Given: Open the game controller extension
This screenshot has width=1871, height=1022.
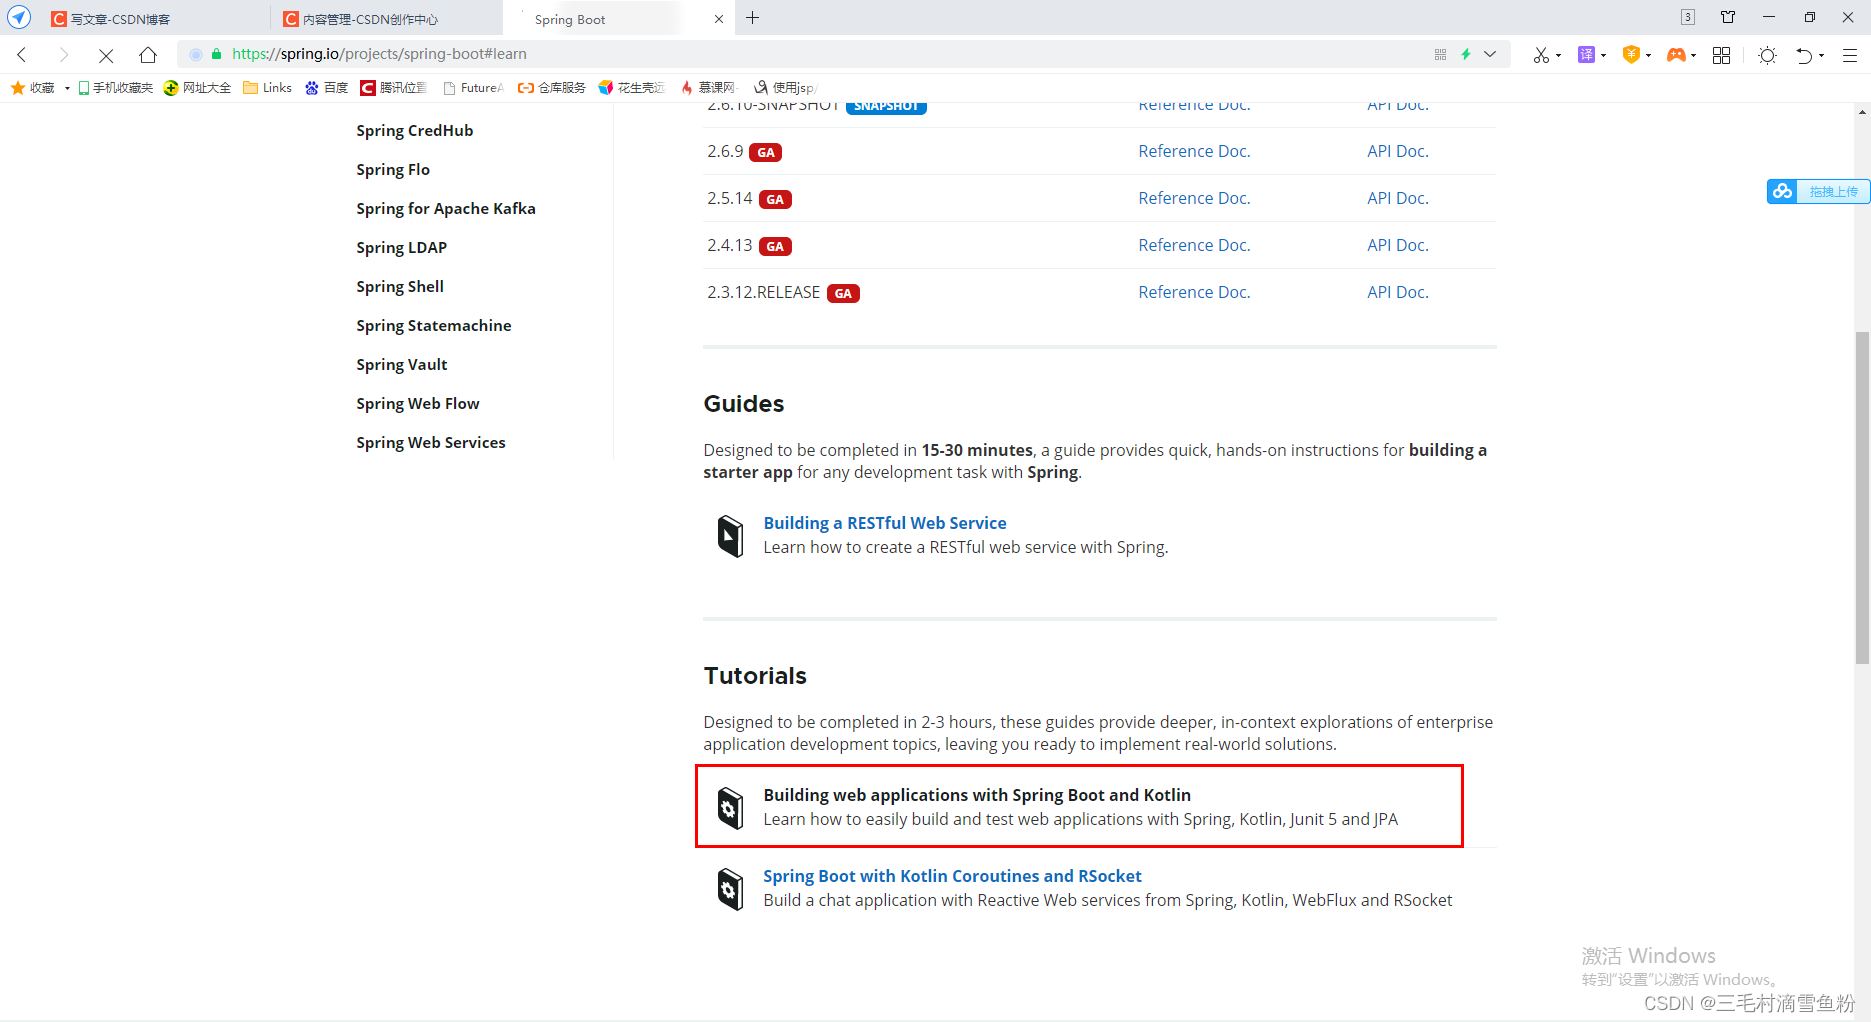Looking at the screenshot, I should 1676,55.
